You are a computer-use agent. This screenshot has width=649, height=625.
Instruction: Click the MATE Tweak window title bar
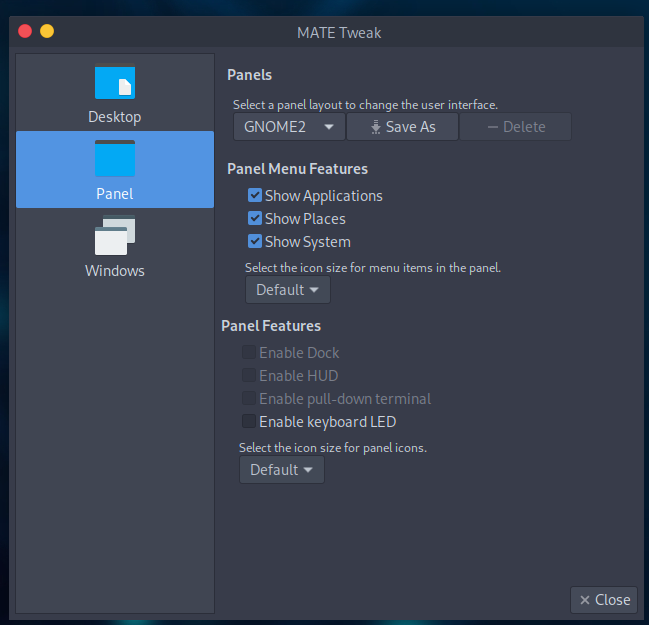pyautogui.click(x=338, y=32)
